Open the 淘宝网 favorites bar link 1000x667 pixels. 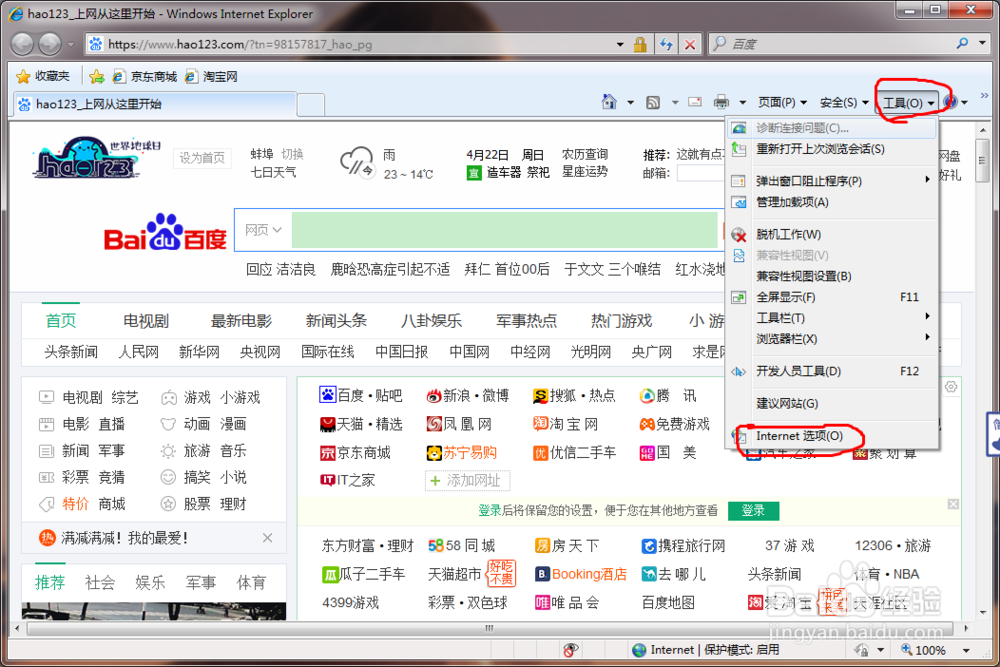211,77
